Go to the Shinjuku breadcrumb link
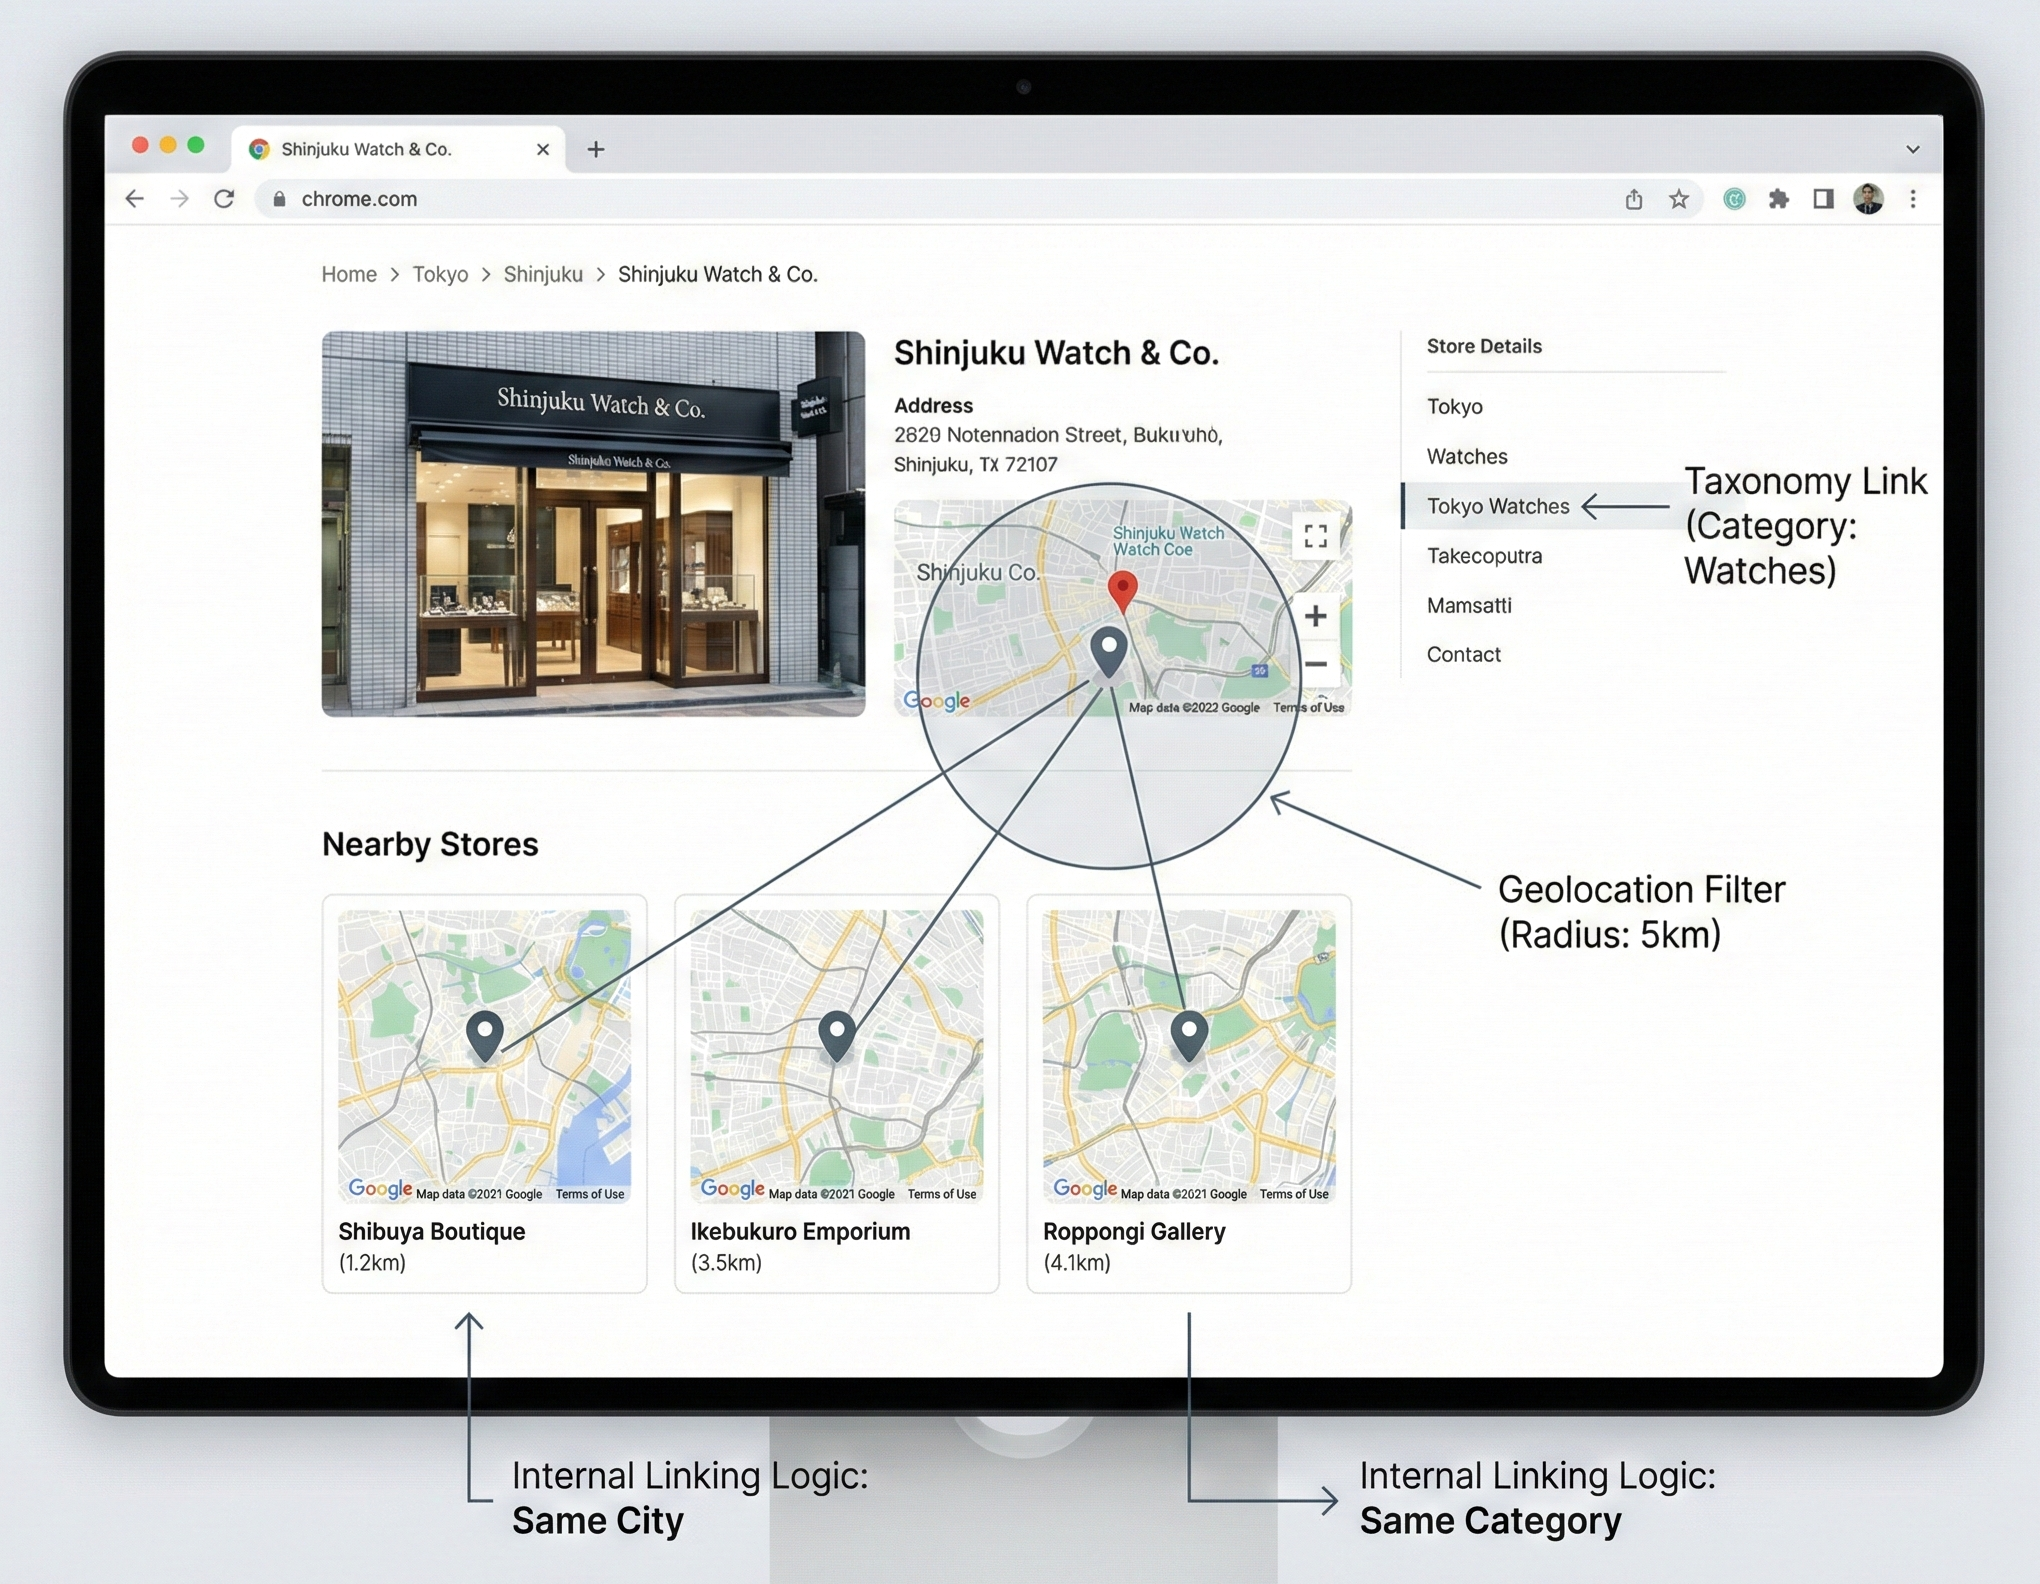Viewport: 2040px width, 1584px height. [542, 274]
